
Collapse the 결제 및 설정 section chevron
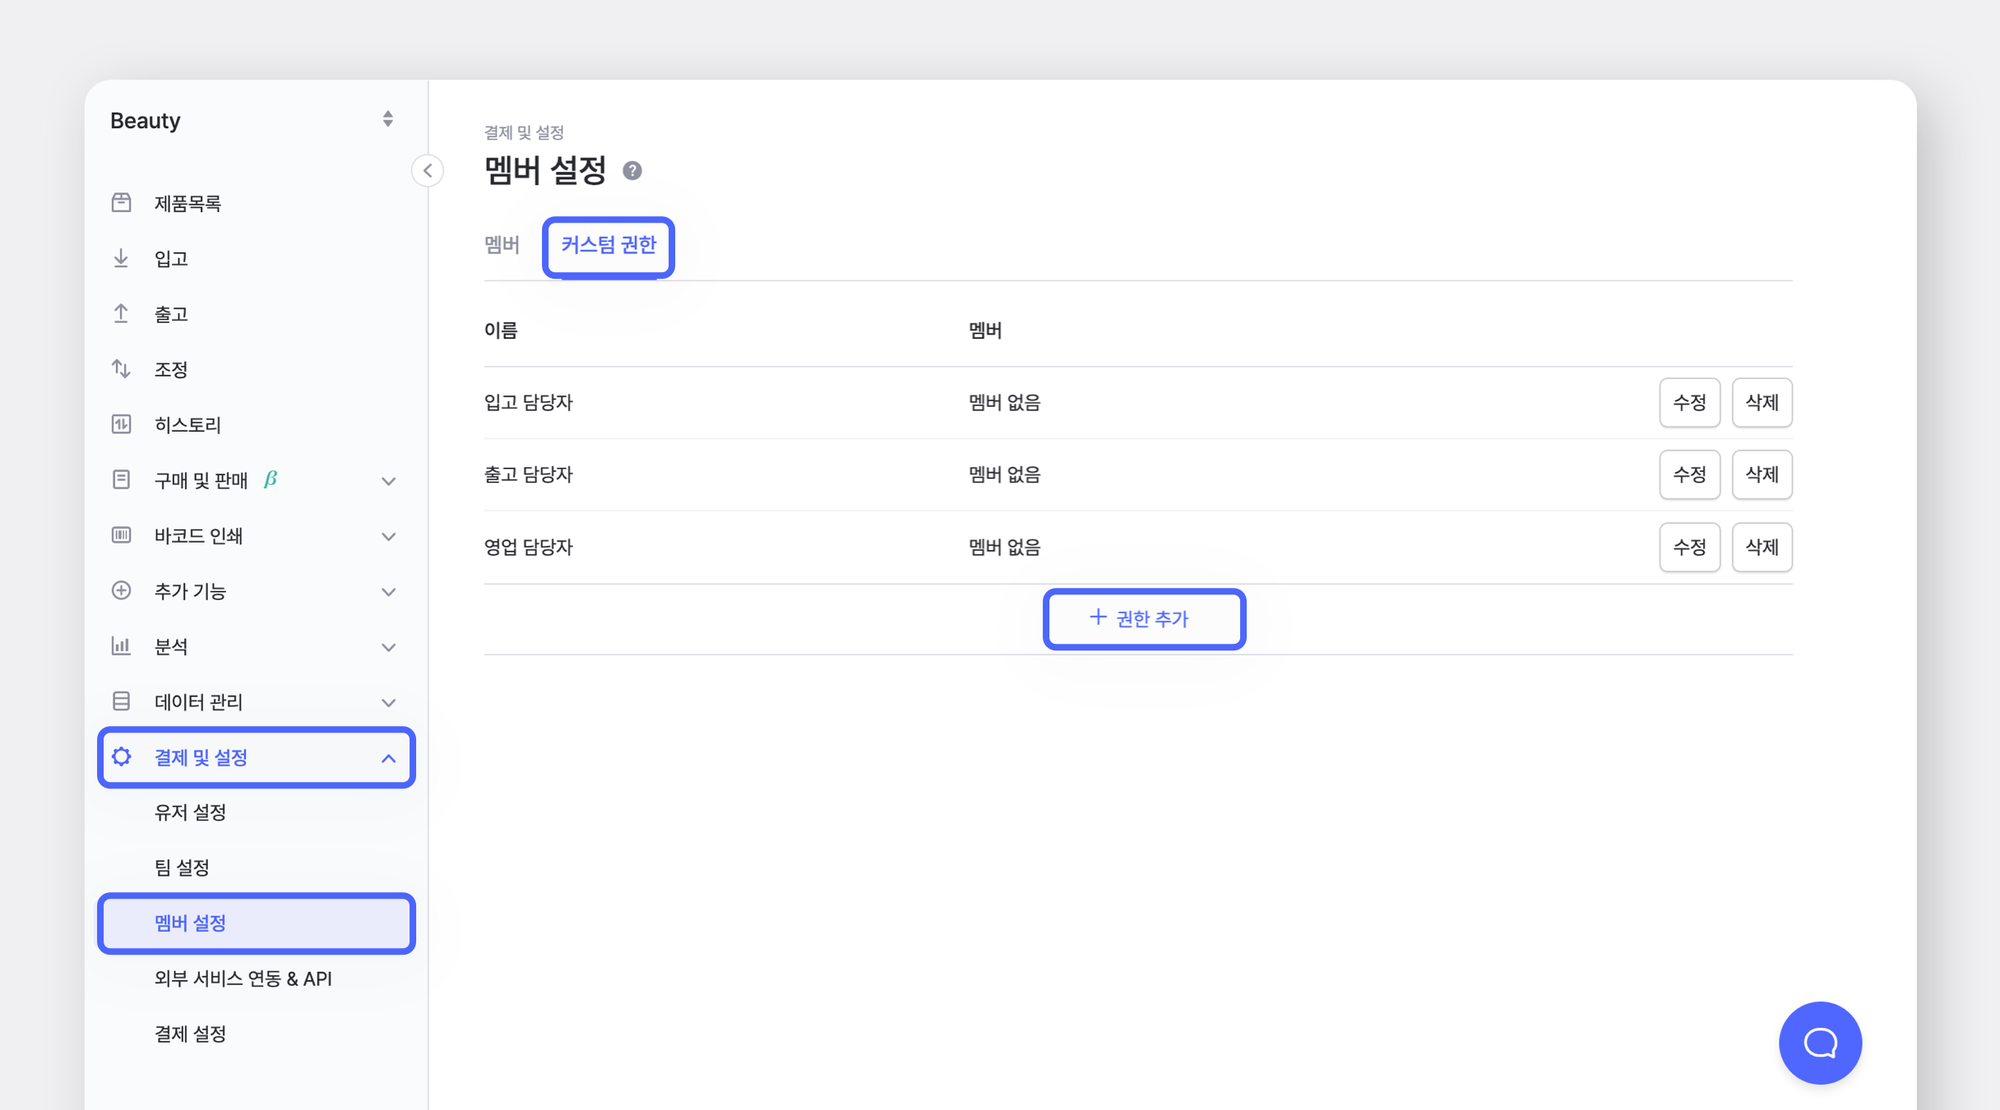389,758
